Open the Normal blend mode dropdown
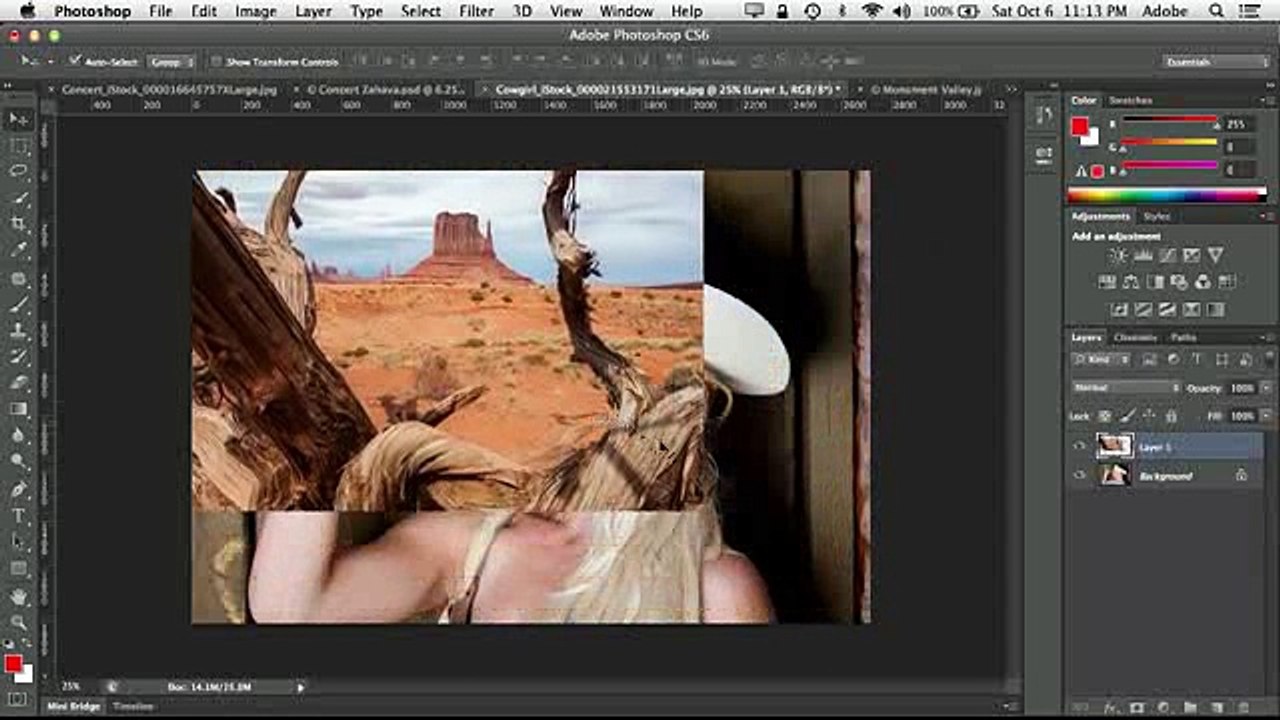 tap(1126, 387)
